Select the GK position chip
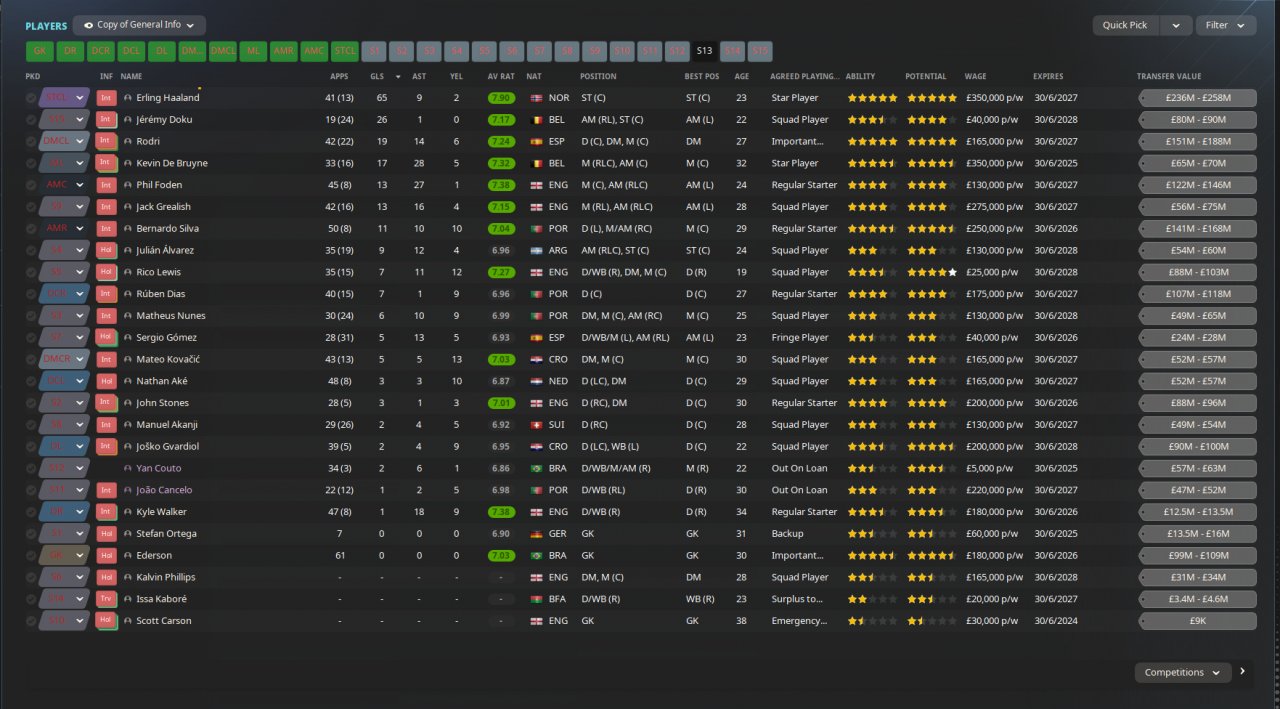The width and height of the screenshot is (1280, 709). coord(40,51)
